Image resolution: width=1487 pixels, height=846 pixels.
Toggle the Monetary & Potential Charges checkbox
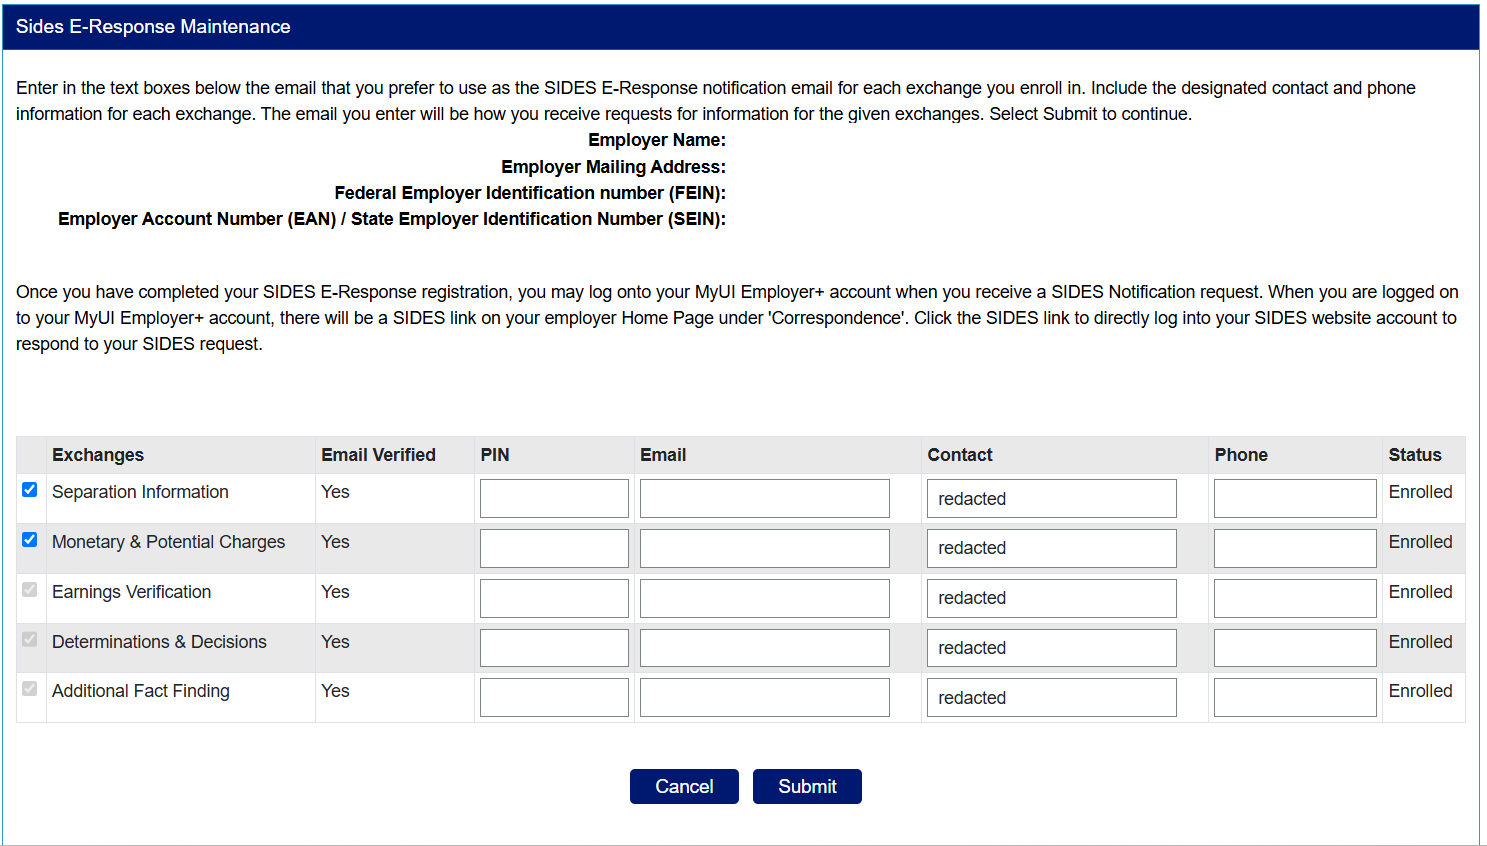pos(30,540)
